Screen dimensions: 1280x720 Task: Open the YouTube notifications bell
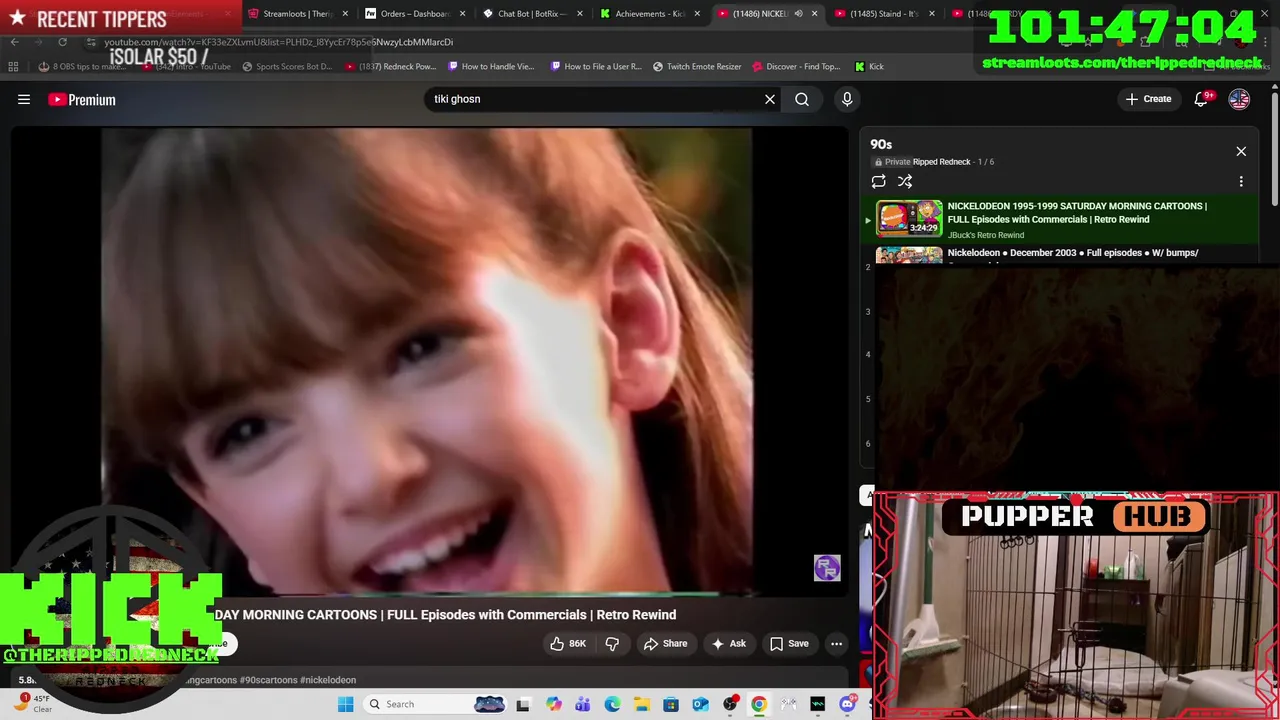(1203, 99)
